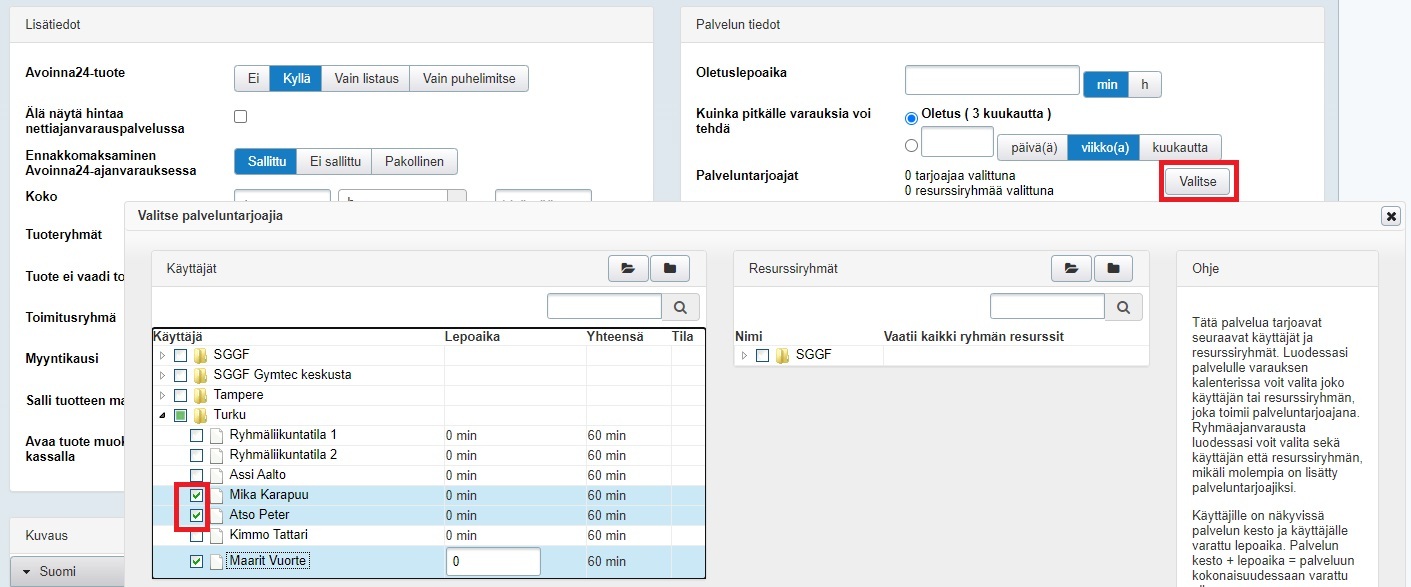The width and height of the screenshot is (1411, 587).
Task: Click the closed-folder icon in Käyttäjät panel
Action: click(670, 268)
